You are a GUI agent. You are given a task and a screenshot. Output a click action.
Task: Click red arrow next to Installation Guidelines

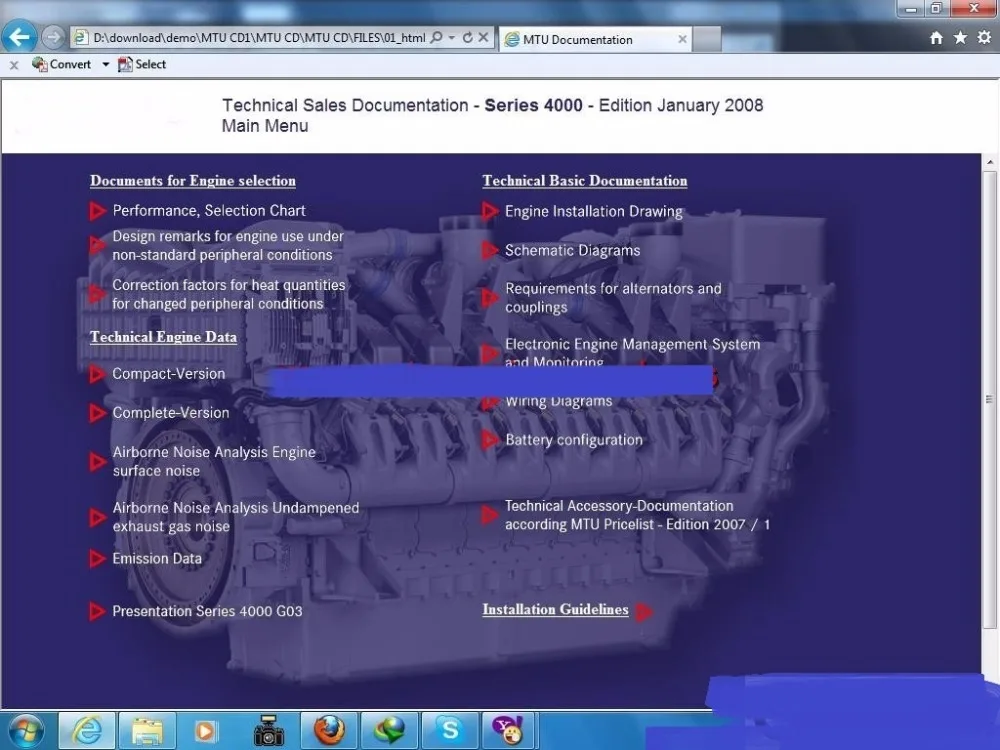[x=644, y=612]
